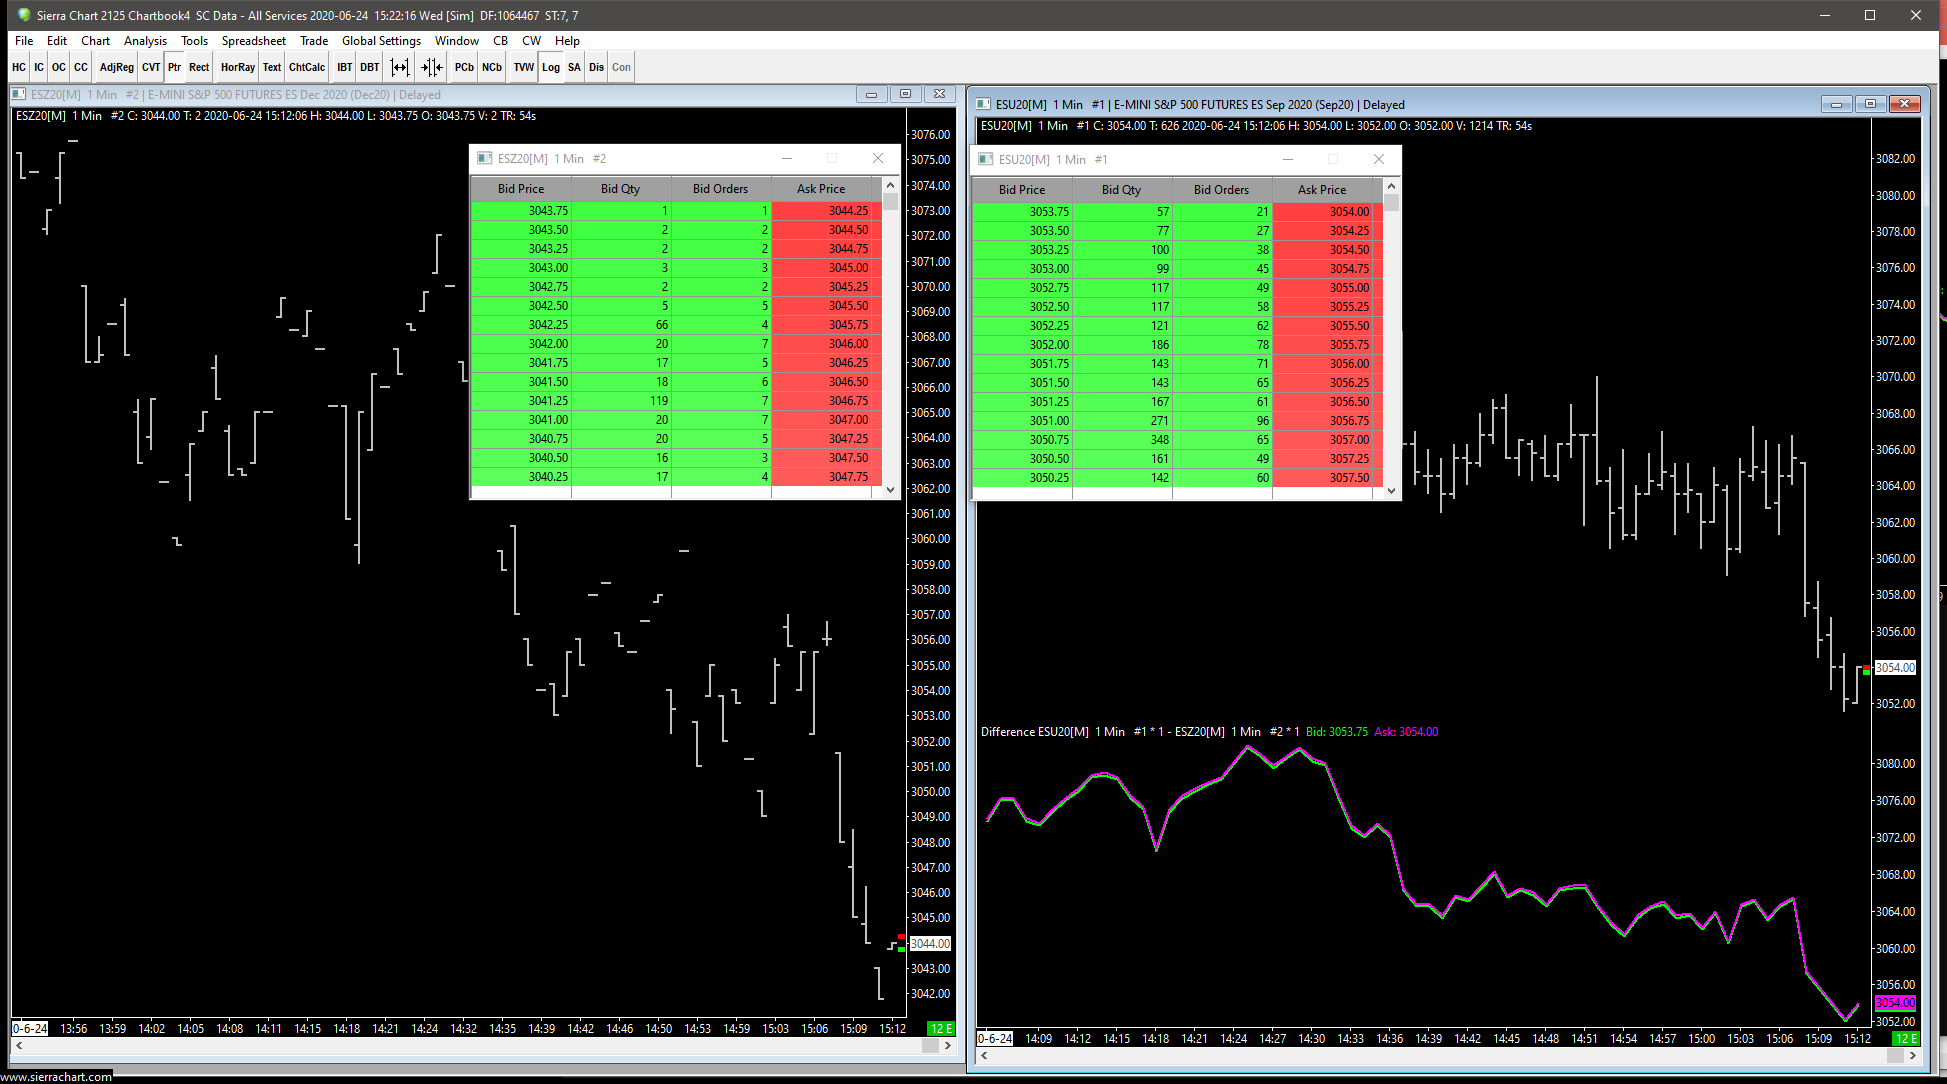Click the AdjReg toolbar button
The width and height of the screenshot is (1947, 1084).
(x=116, y=67)
